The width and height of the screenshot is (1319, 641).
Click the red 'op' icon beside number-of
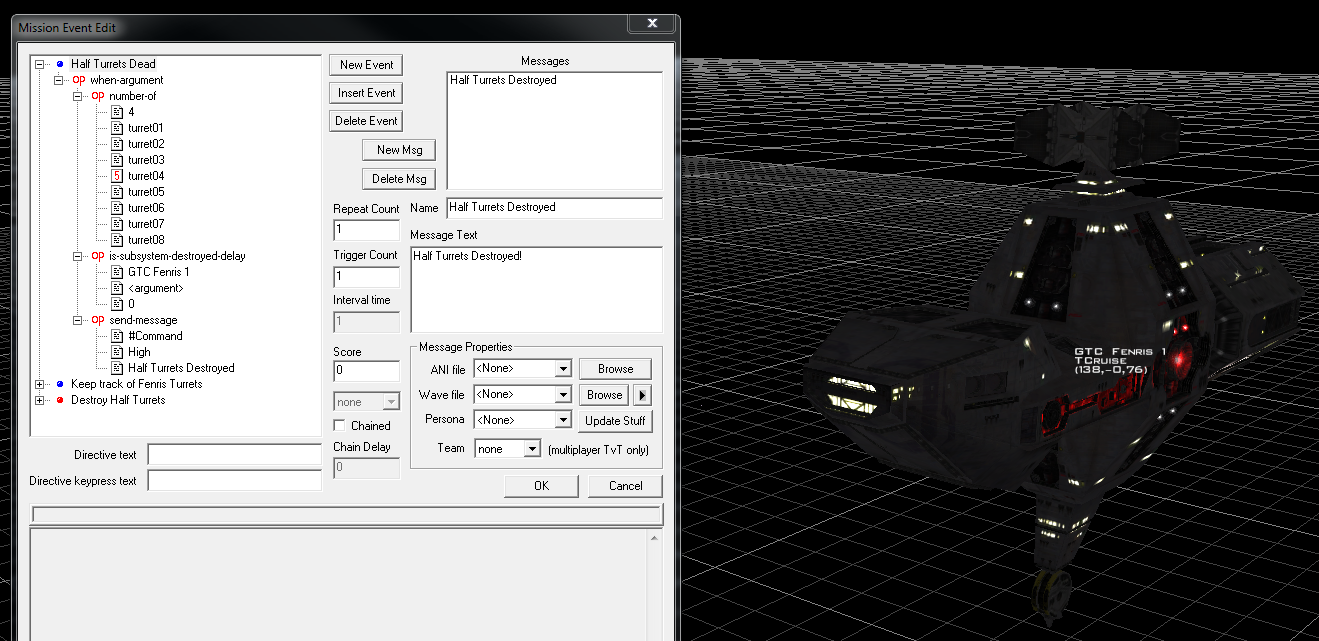pyautogui.click(x=98, y=96)
